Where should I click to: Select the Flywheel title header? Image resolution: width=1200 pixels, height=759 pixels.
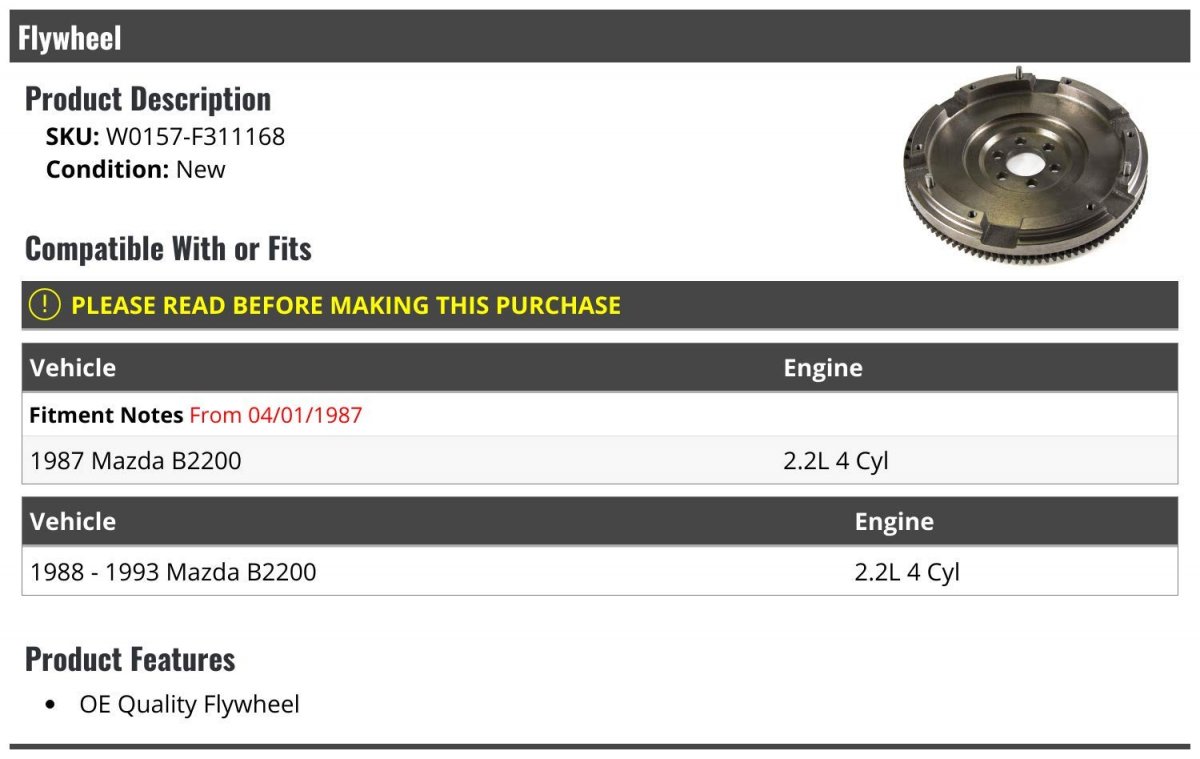click(x=70, y=38)
